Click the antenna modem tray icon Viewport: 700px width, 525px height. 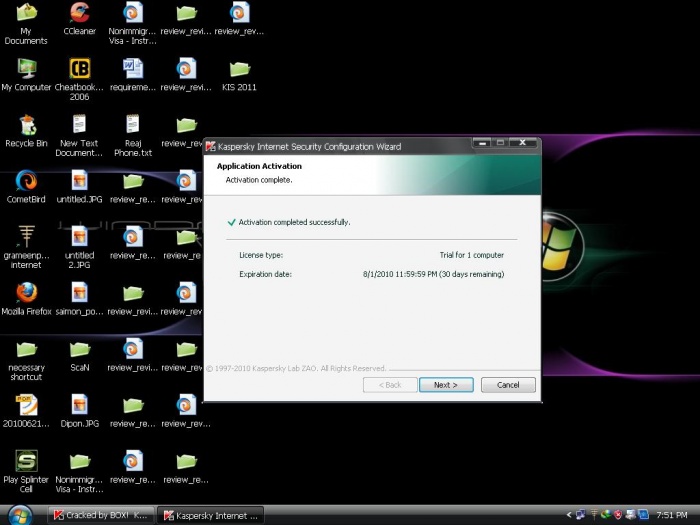(x=594, y=515)
